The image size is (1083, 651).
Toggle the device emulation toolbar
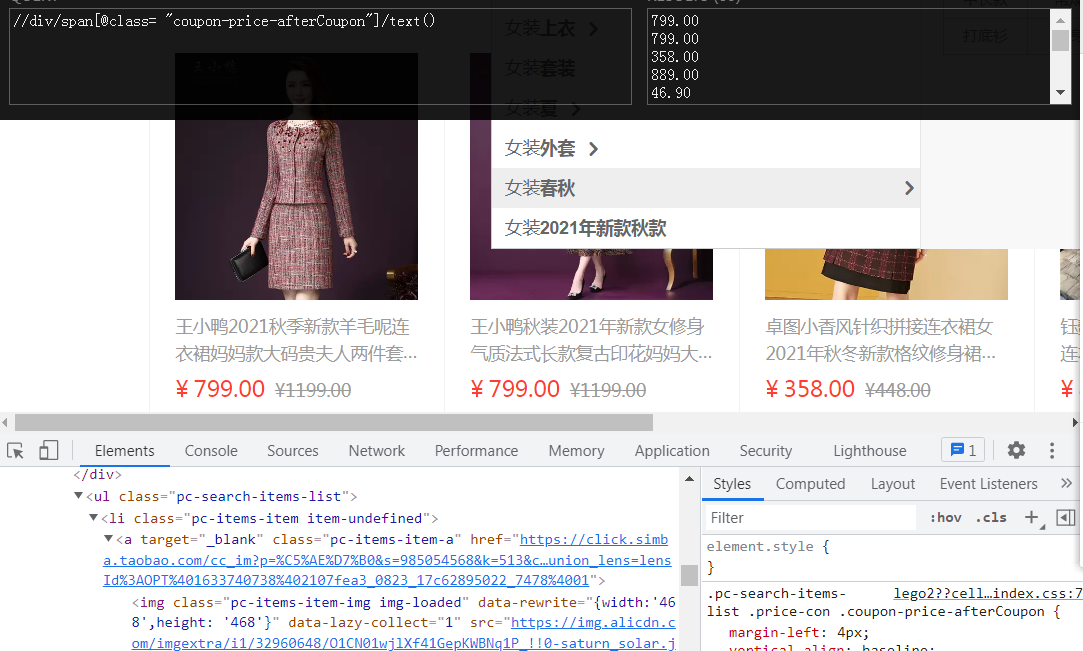click(x=48, y=450)
